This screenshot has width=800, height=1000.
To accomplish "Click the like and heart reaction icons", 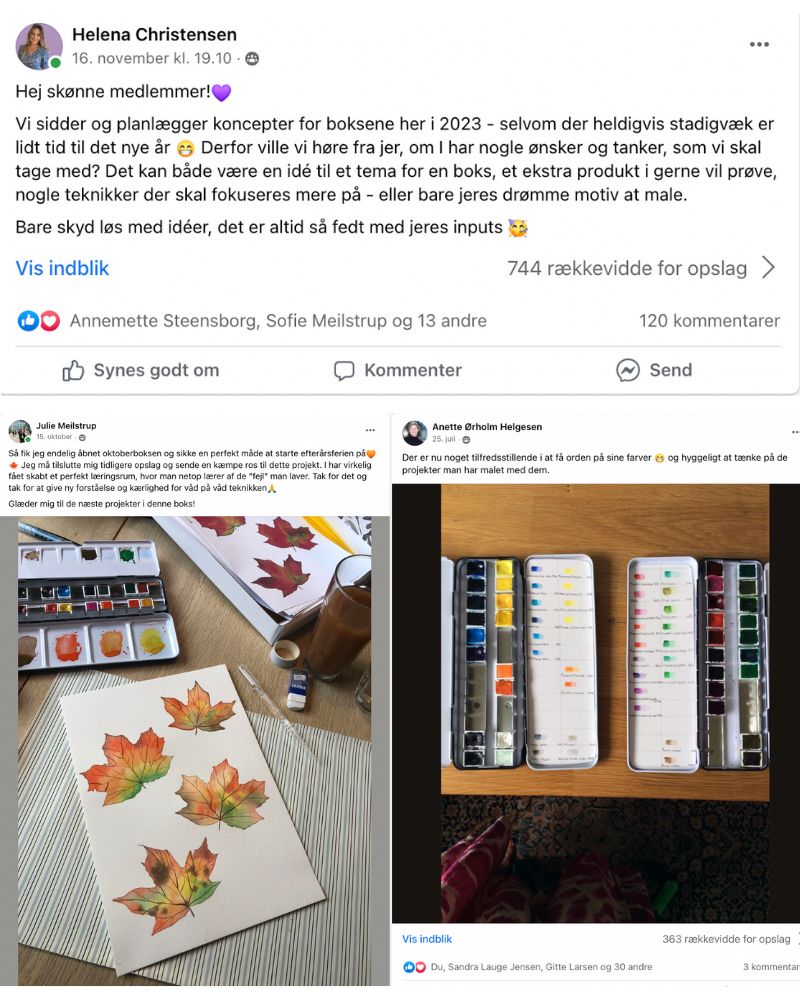I will 39,321.
